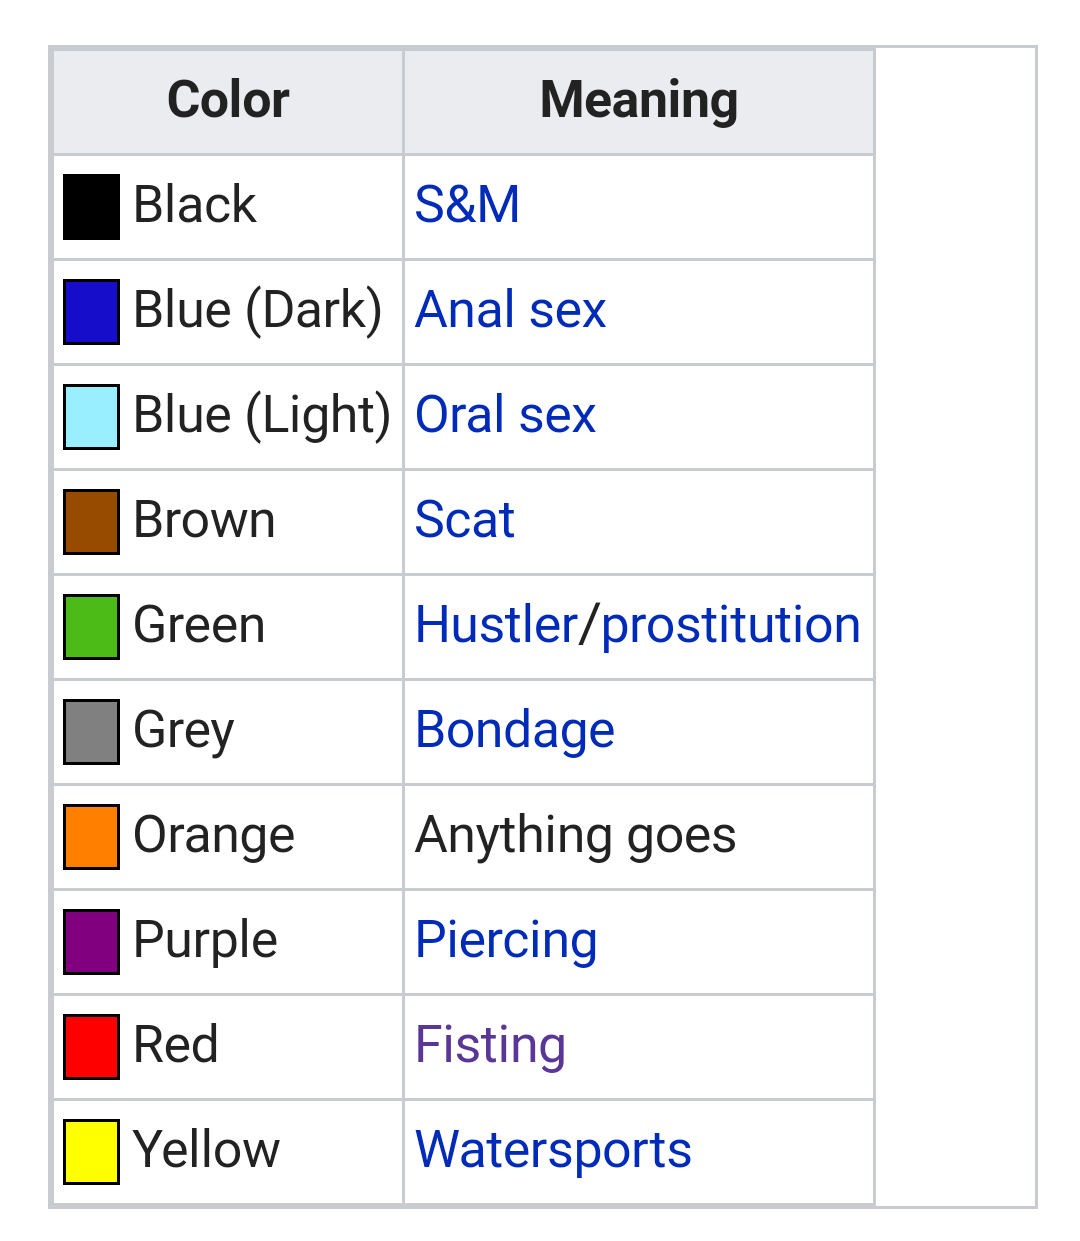This screenshot has width=1080, height=1241.
Task: Click the brown color swatch
Action: 91,522
